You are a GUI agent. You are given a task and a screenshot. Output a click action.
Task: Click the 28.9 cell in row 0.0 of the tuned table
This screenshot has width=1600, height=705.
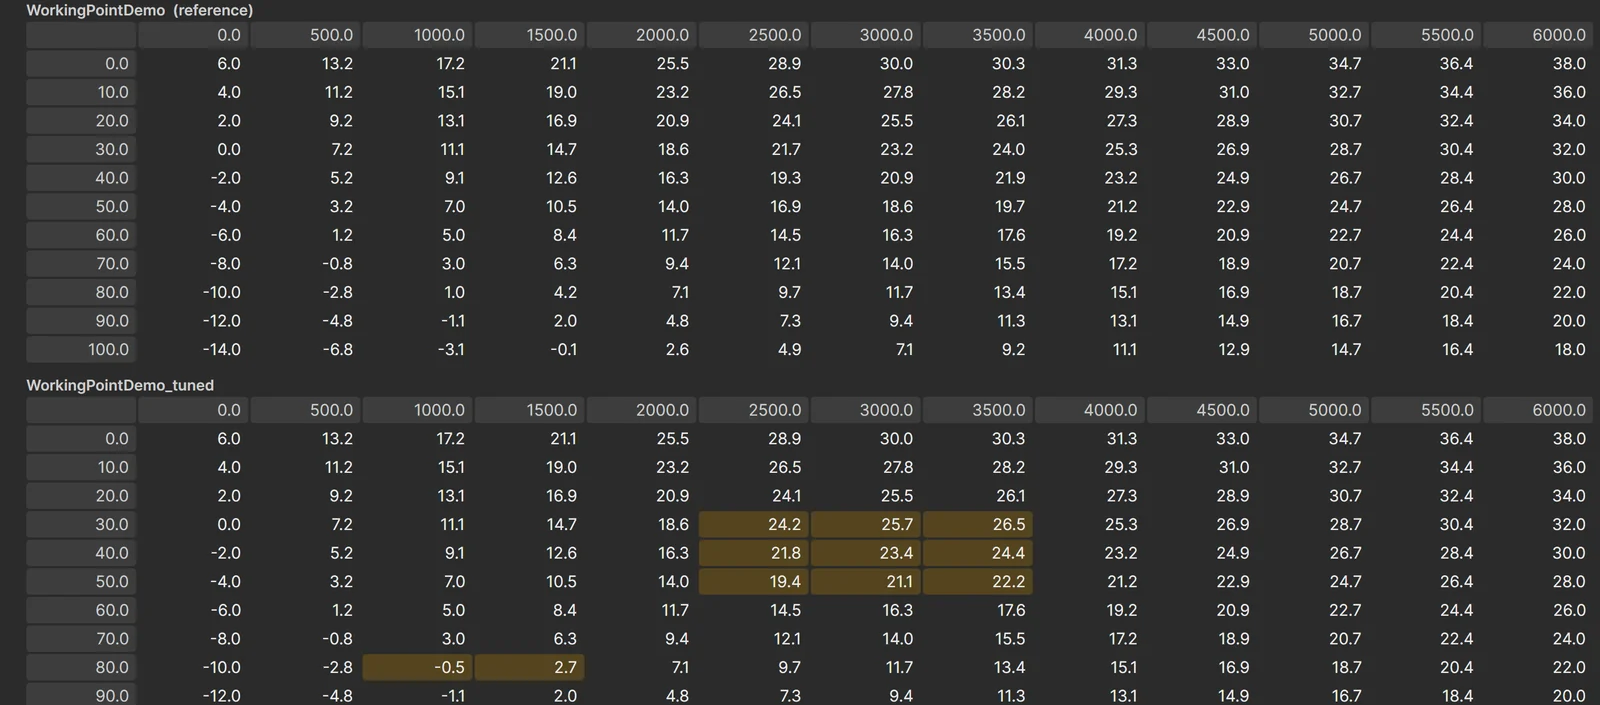point(754,438)
